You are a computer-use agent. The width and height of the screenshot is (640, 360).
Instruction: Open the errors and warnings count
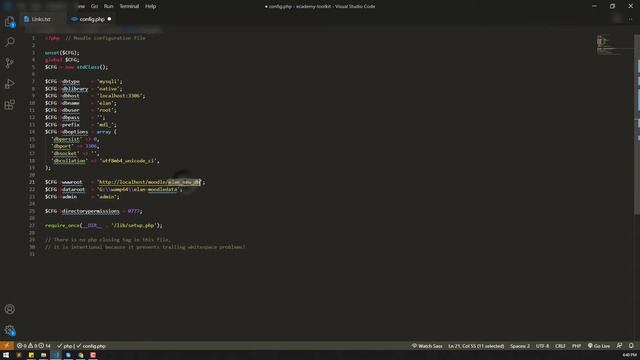pyautogui.click(x=33, y=346)
